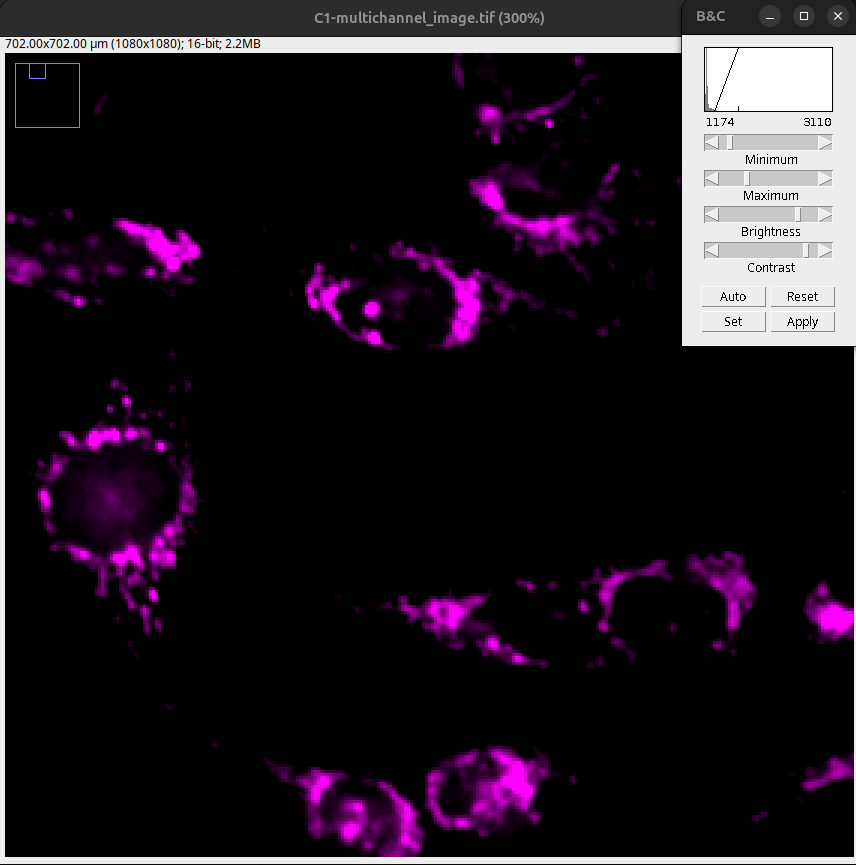Click the Minimum slider thumb

tap(730, 143)
